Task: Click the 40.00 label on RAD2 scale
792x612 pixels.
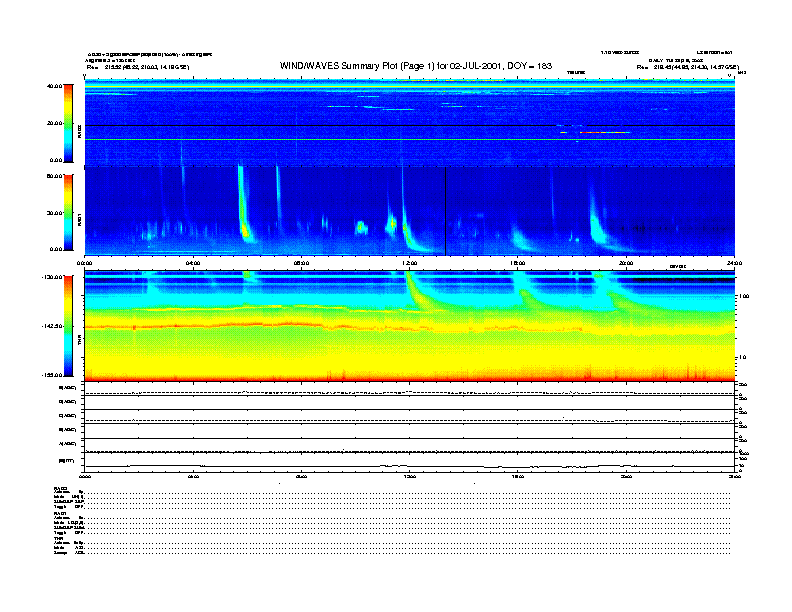Action: click(x=54, y=86)
